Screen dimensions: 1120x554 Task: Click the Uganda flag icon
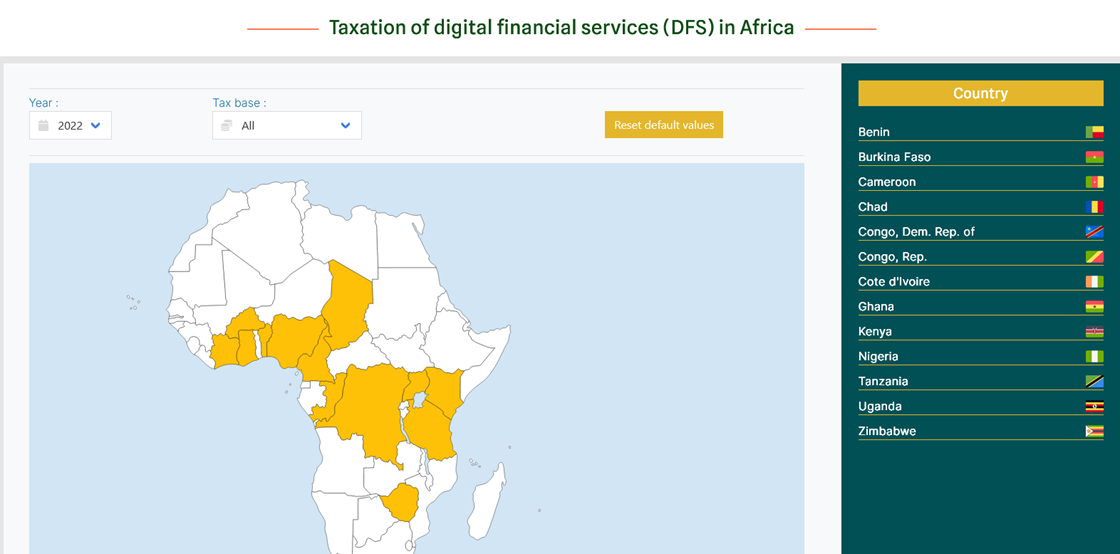(1094, 406)
